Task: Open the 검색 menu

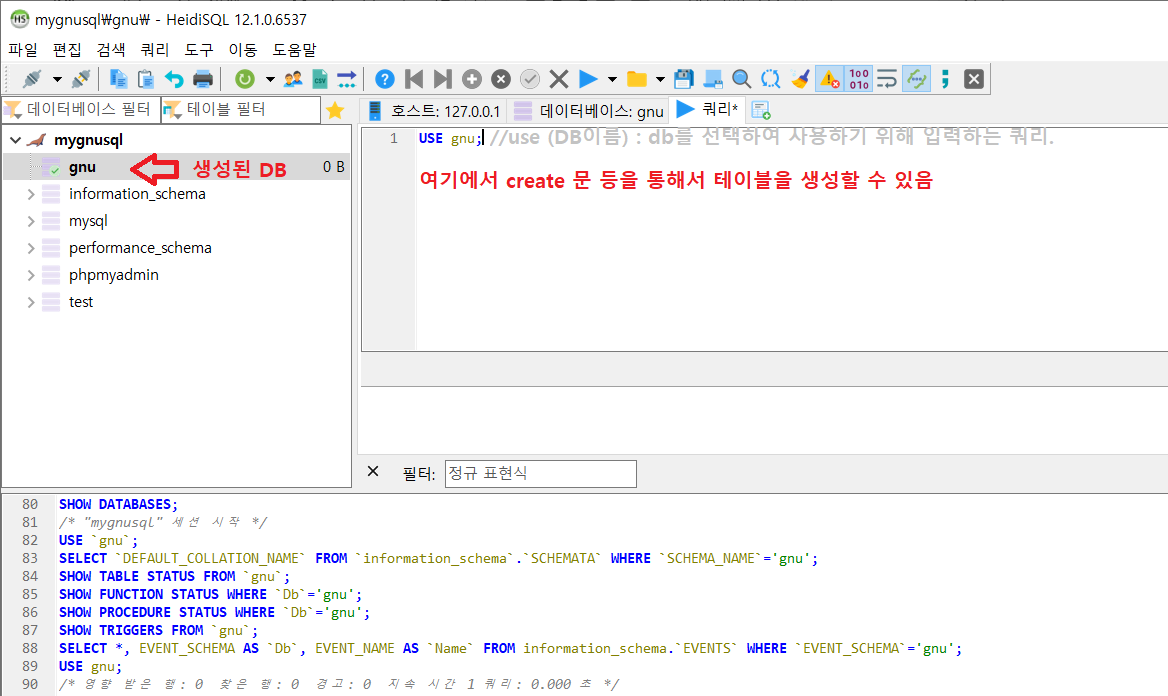Action: point(111,50)
